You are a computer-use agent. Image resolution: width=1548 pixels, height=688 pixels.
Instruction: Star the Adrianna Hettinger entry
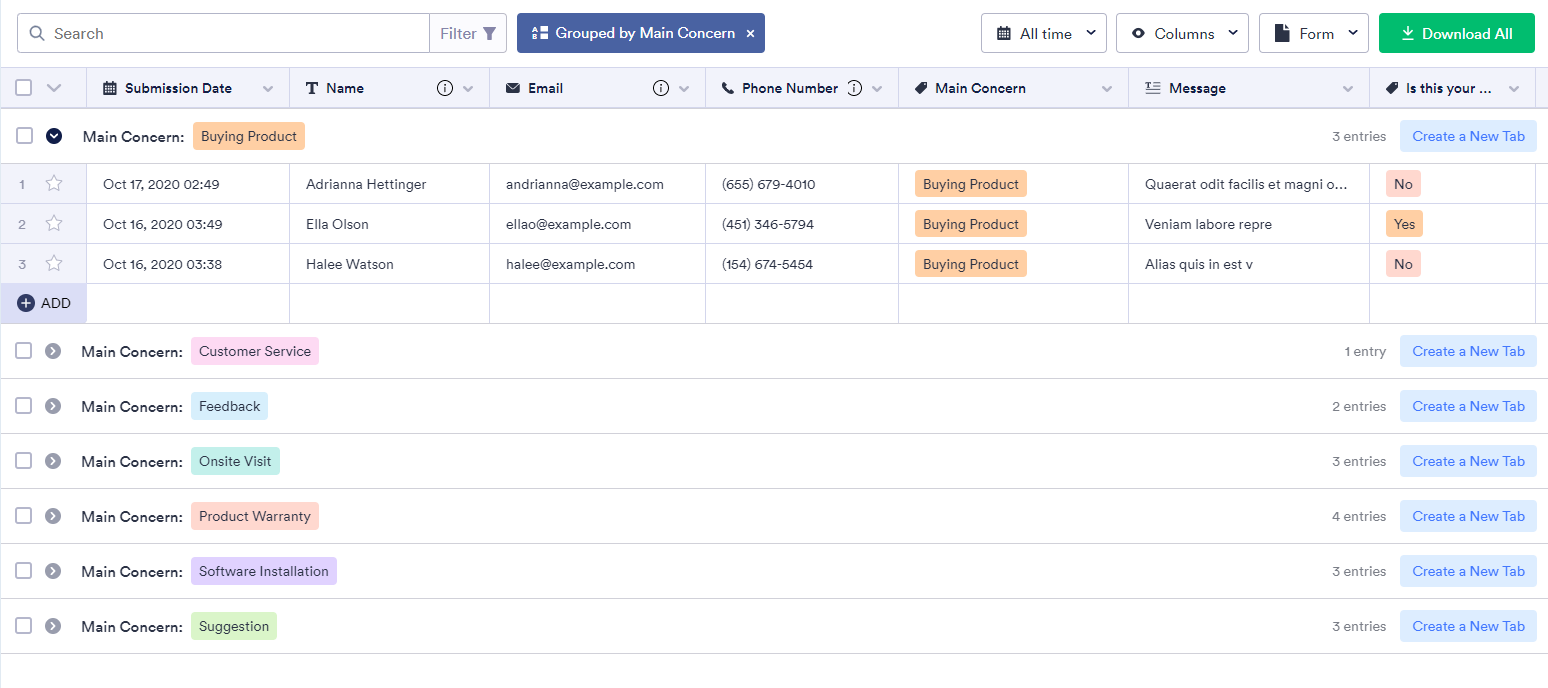click(x=54, y=184)
